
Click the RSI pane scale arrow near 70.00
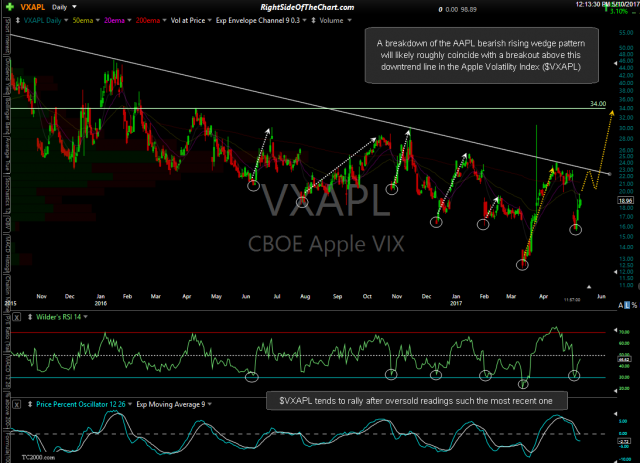point(616,330)
